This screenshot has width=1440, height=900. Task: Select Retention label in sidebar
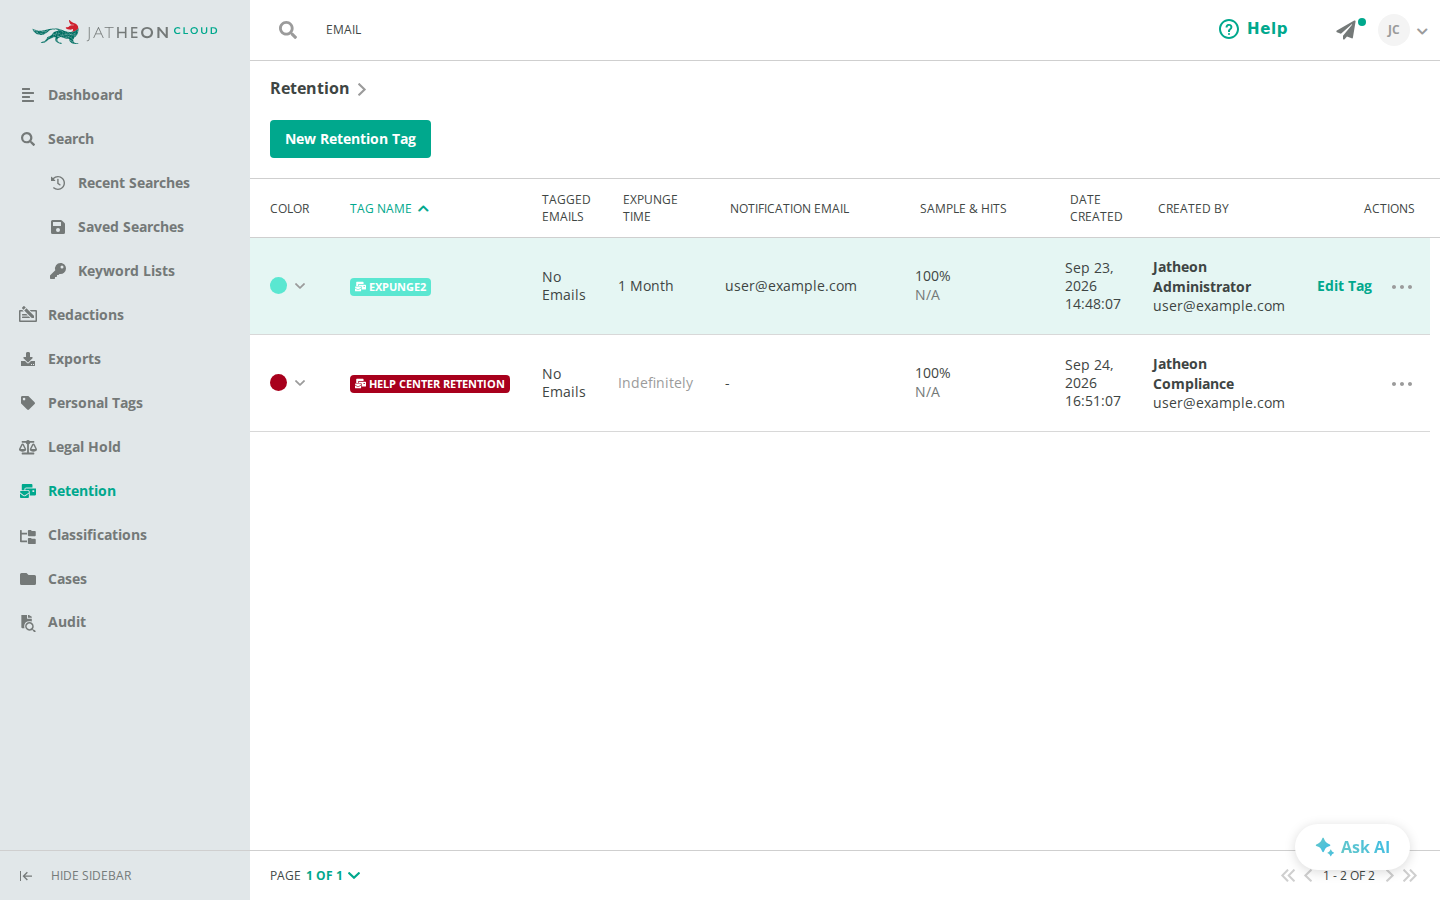pos(82,491)
